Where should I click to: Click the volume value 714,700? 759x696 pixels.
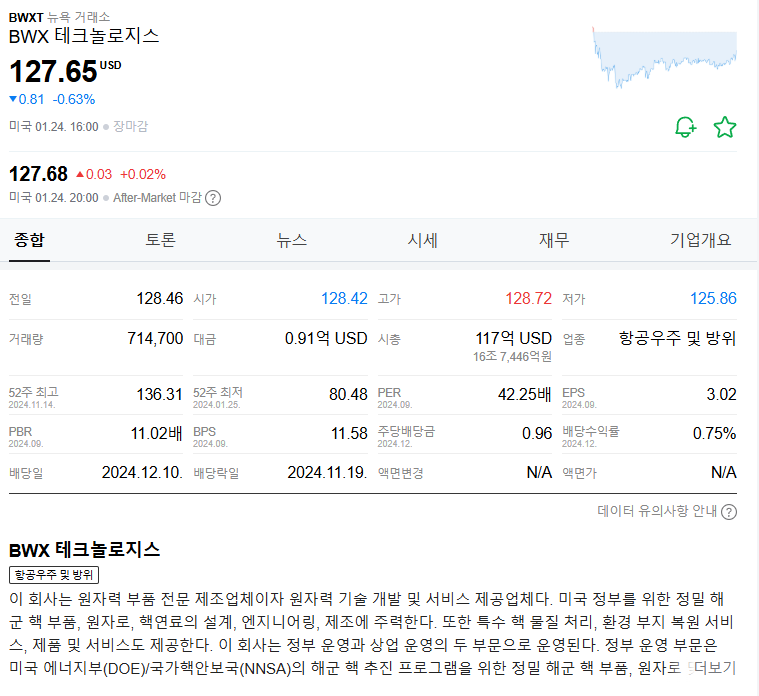(x=155, y=338)
